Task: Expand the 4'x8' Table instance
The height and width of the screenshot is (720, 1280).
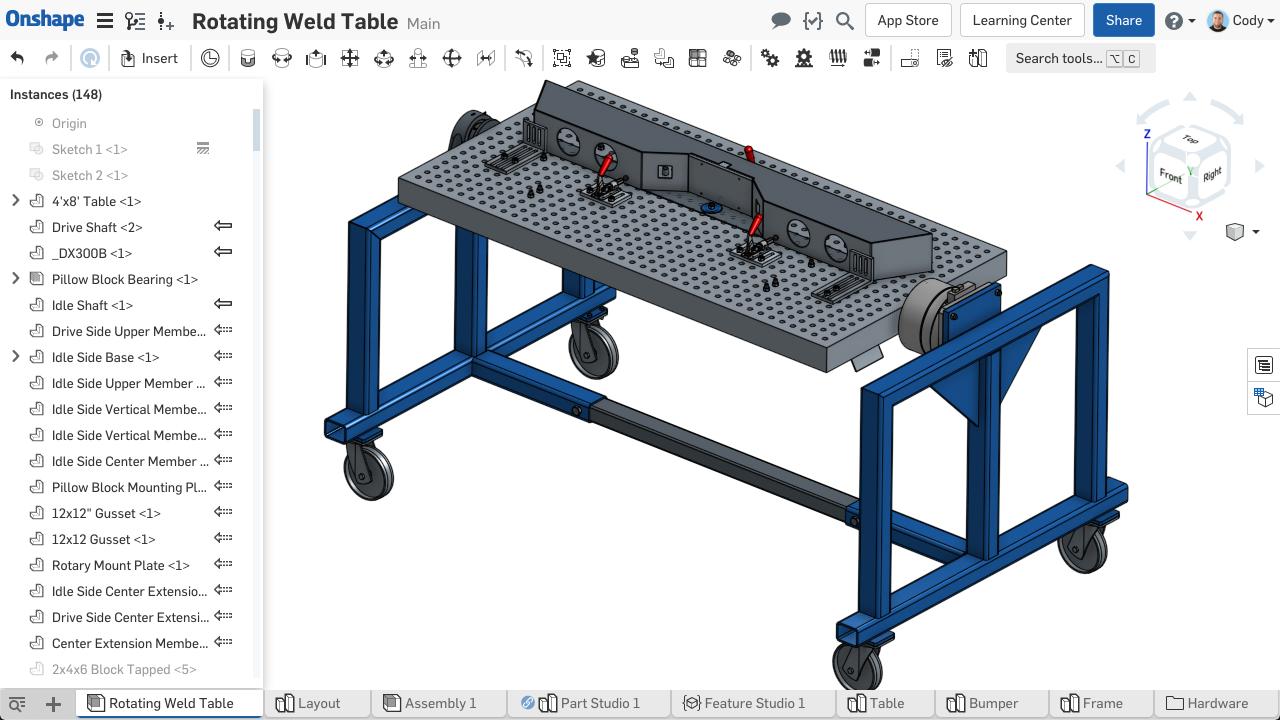Action: [x=15, y=201]
